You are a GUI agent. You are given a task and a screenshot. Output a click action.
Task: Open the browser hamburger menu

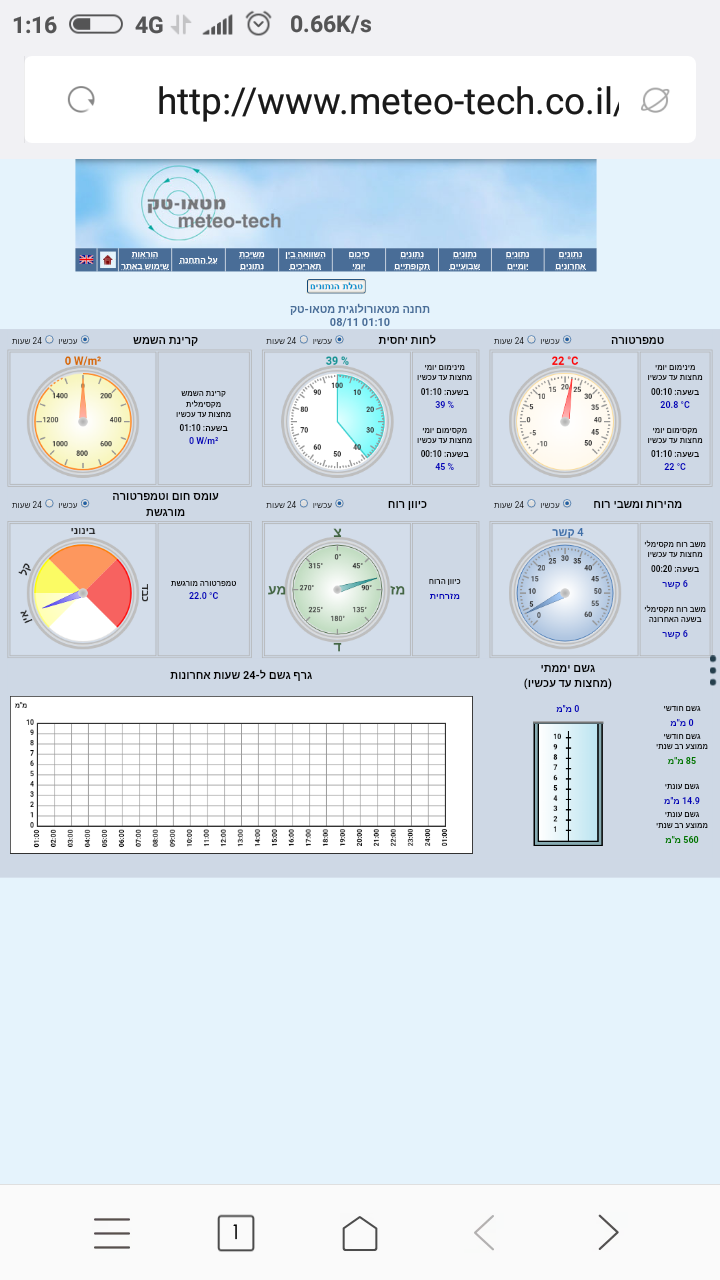click(112, 1233)
